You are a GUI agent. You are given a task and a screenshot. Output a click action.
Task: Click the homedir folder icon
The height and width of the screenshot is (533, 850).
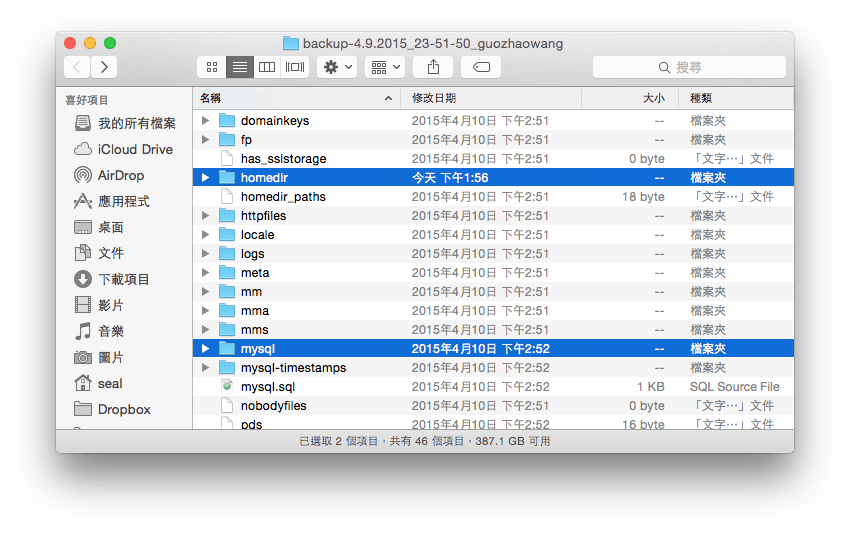pyautogui.click(x=227, y=177)
